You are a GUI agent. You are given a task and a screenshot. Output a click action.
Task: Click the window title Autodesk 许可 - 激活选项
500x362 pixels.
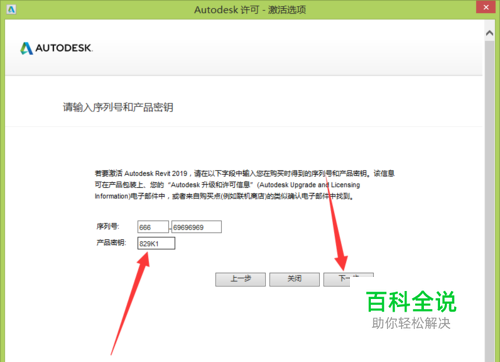[x=250, y=10]
